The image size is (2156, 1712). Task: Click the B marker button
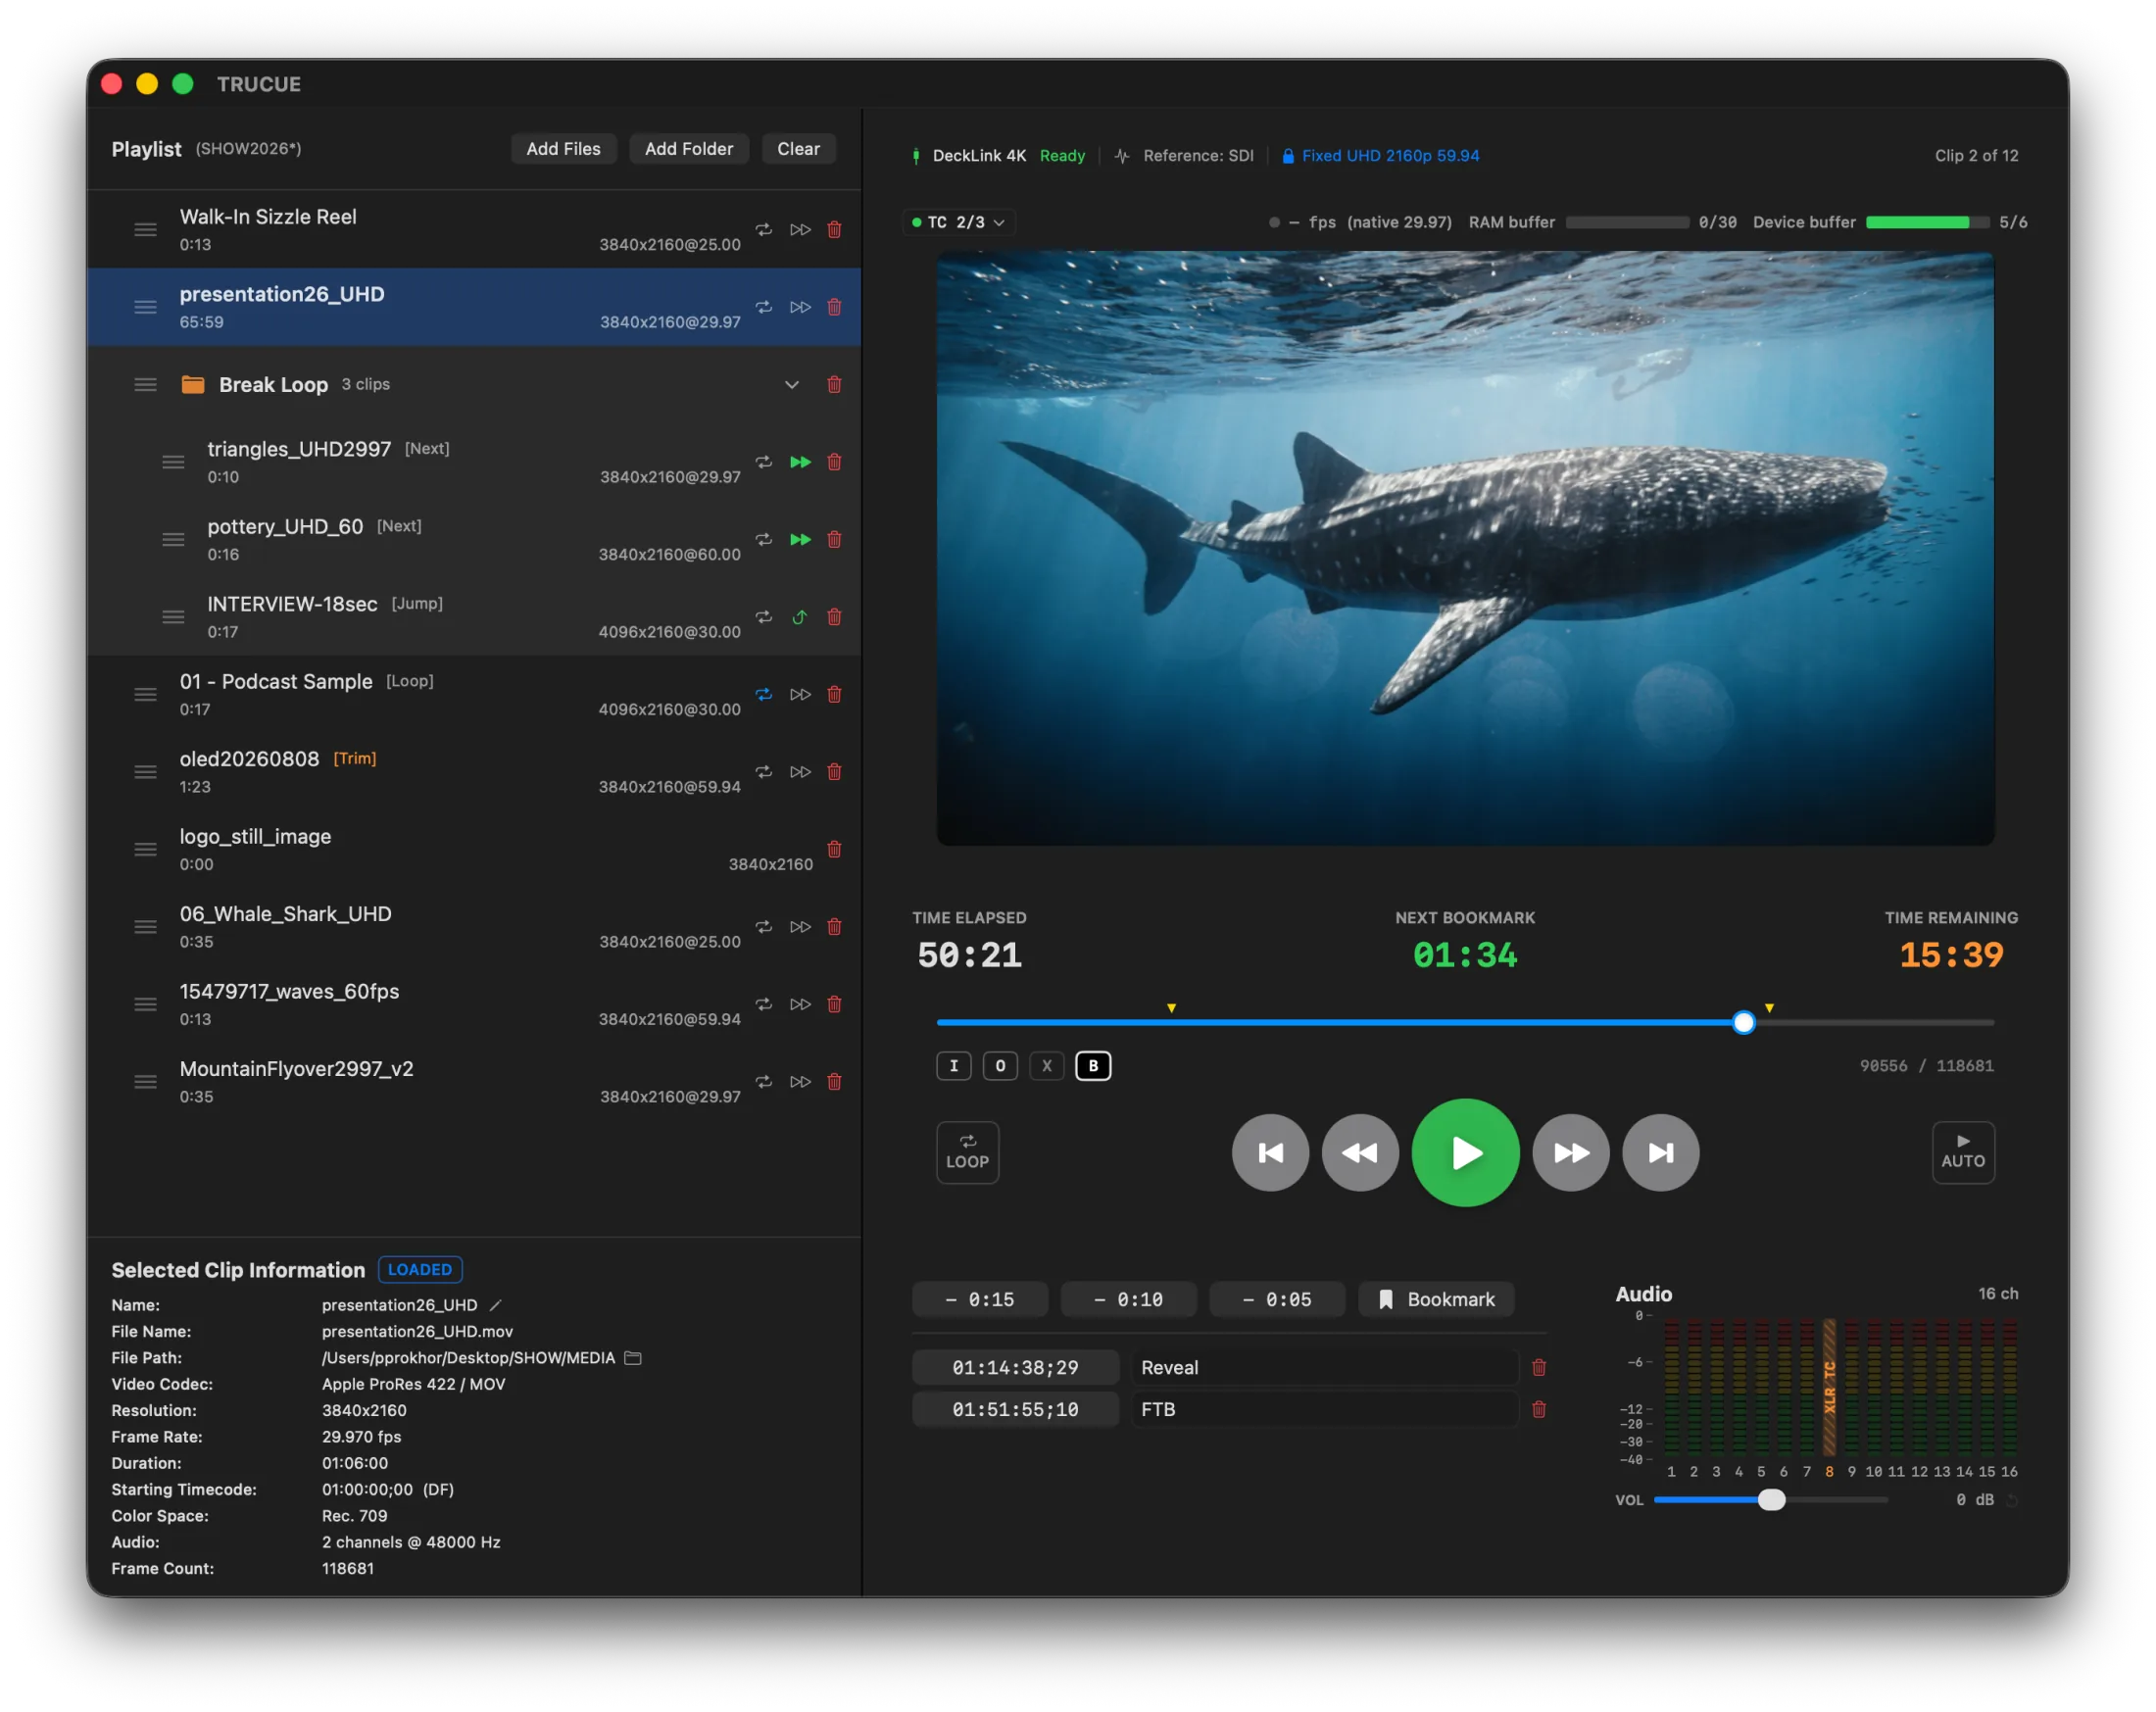[x=1093, y=1066]
